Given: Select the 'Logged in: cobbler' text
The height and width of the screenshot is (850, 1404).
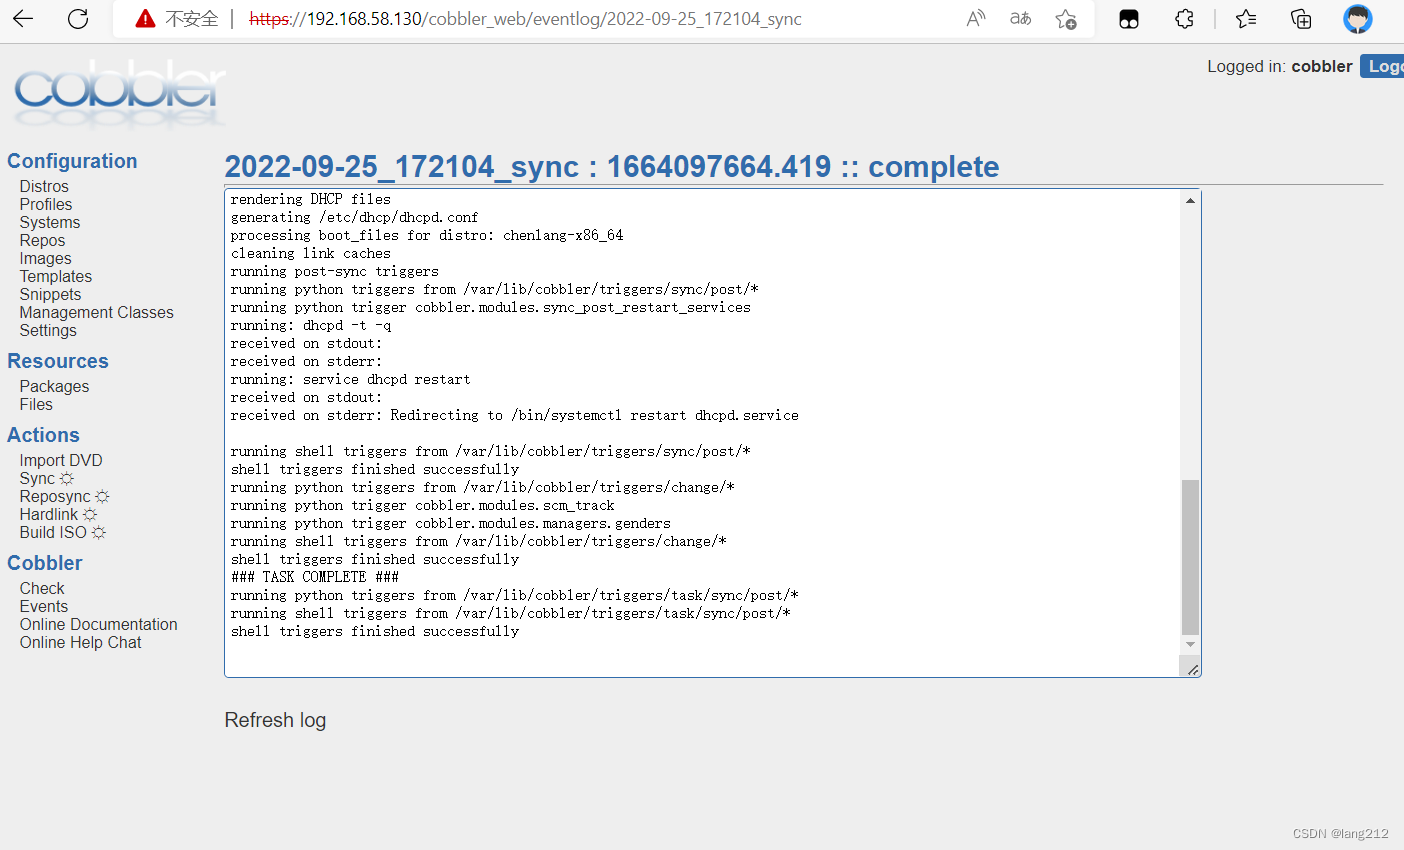Looking at the screenshot, I should click(x=1280, y=66).
